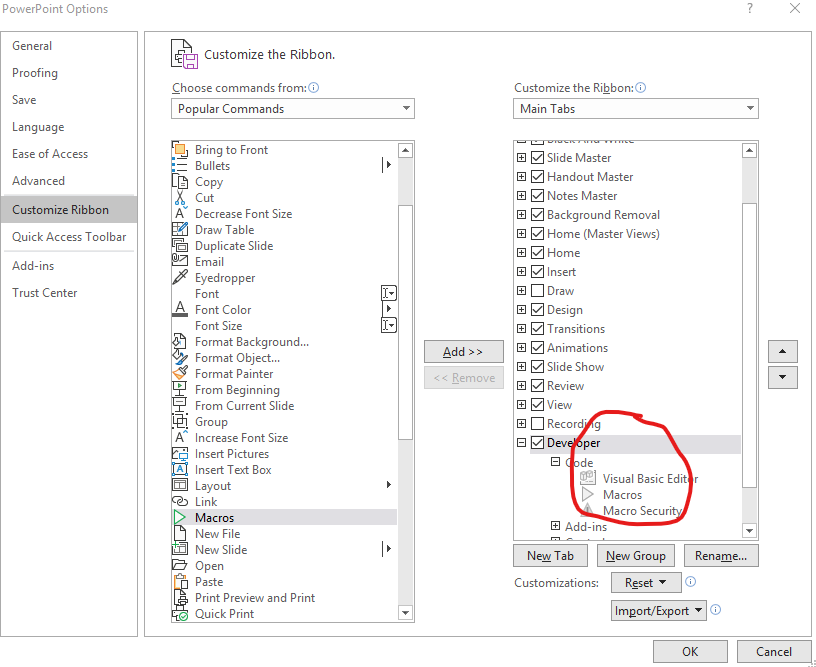This screenshot has height=667, width=816.
Task: Click the Paste clipboard icon
Action: 180,582
